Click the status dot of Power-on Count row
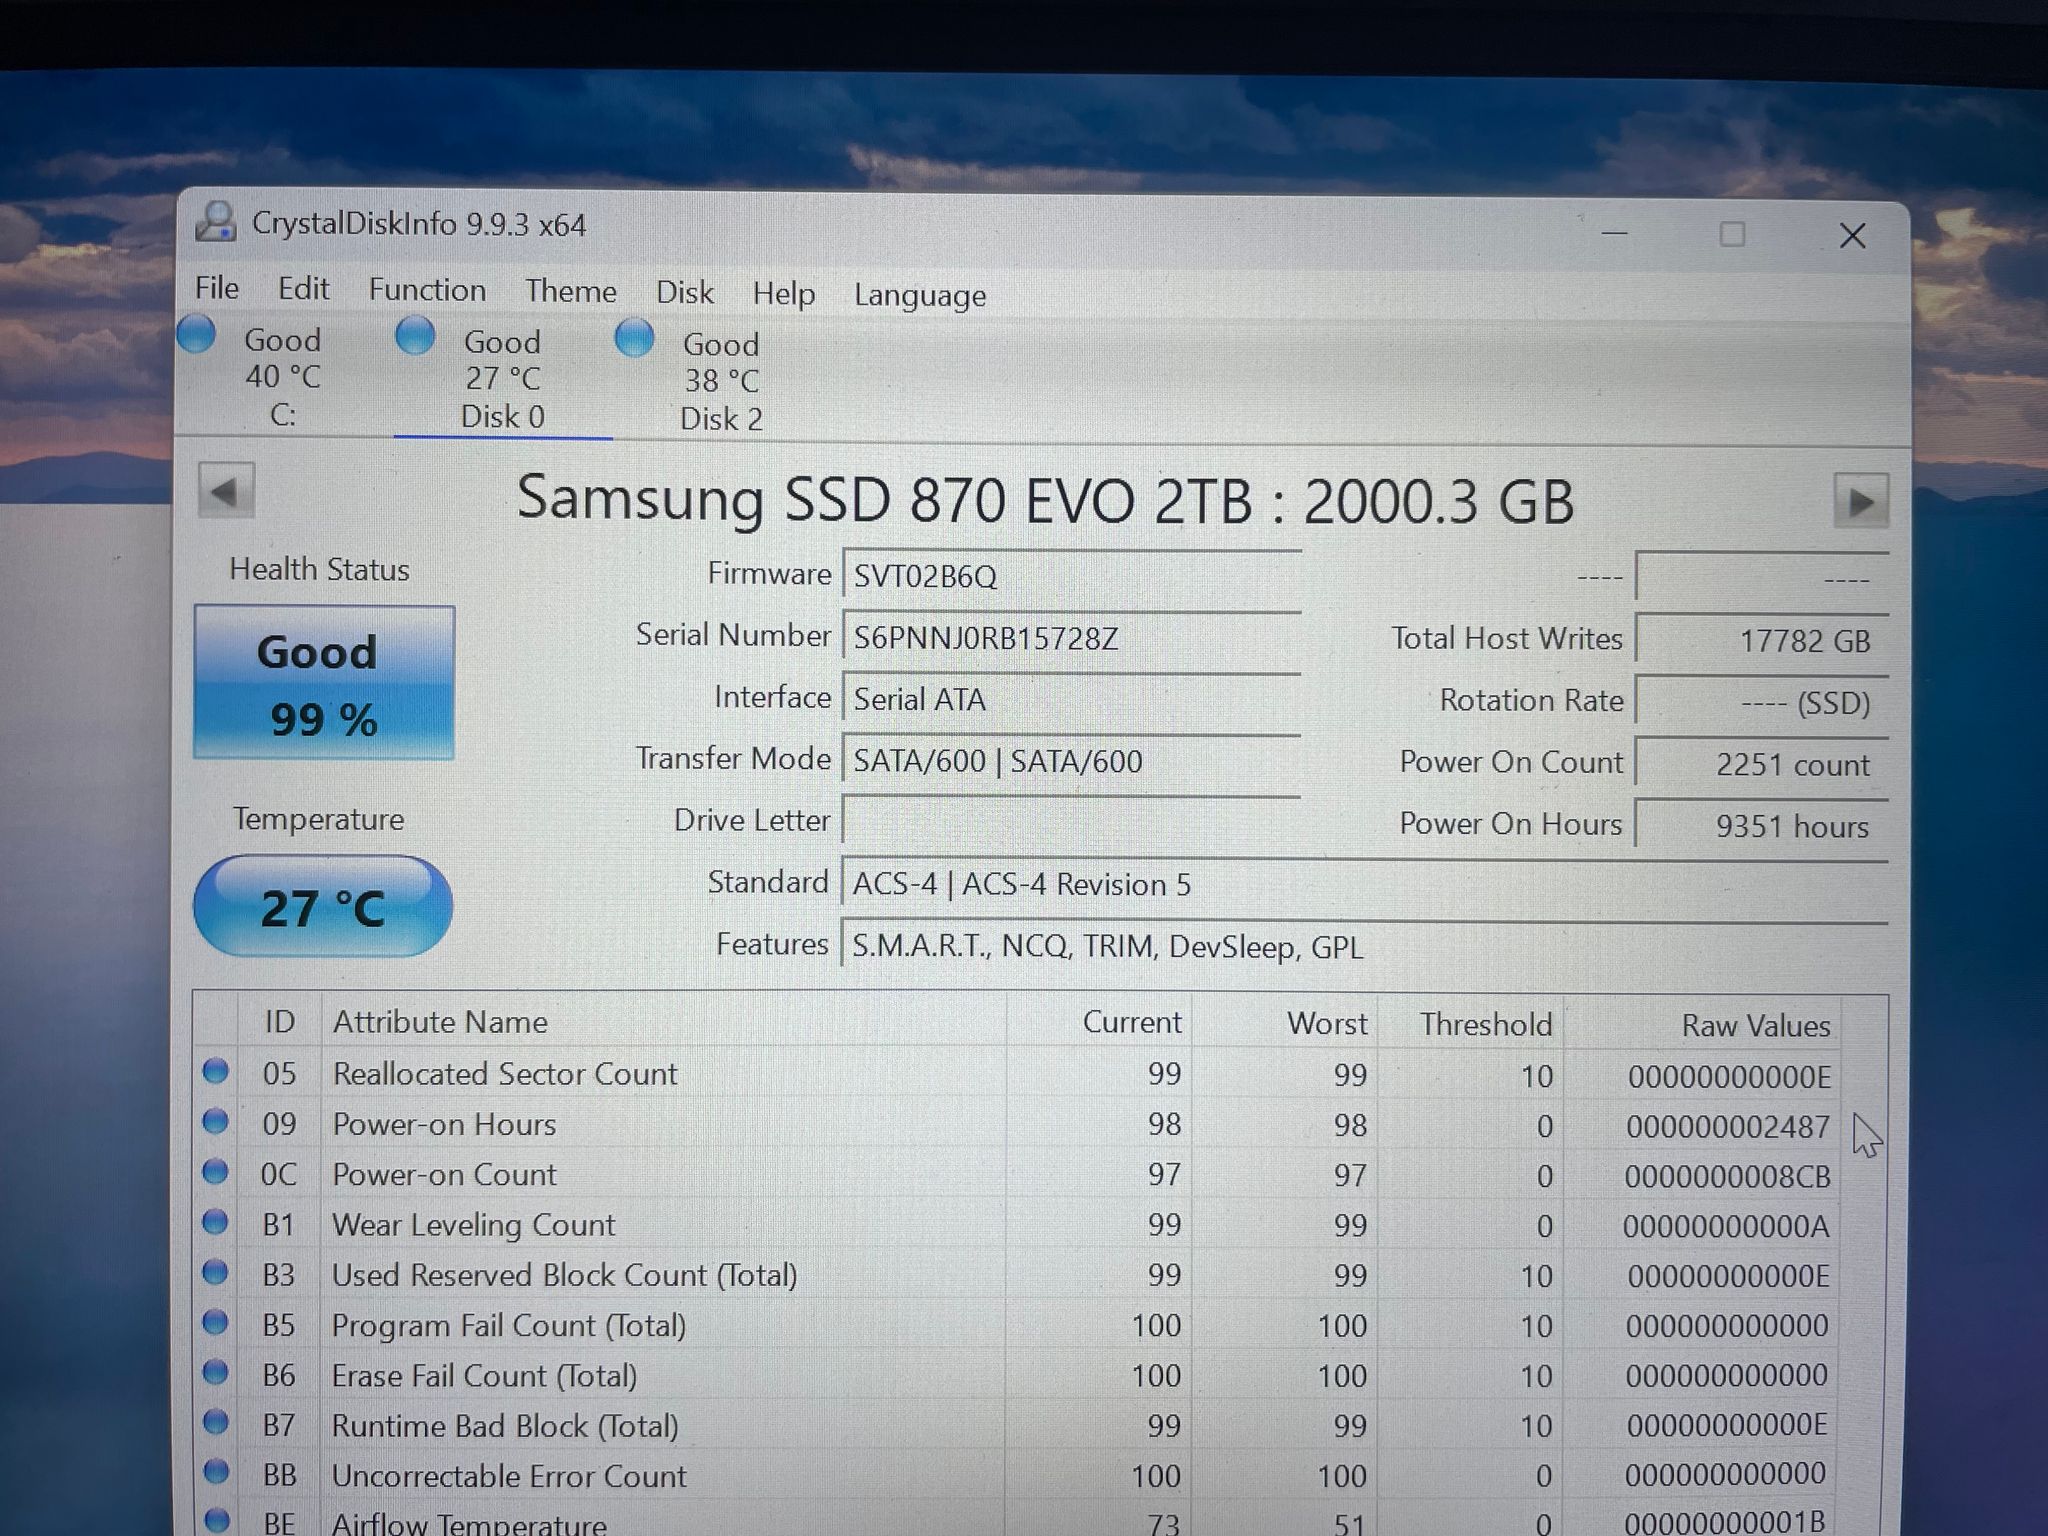The image size is (2048, 1536). pos(215,1172)
